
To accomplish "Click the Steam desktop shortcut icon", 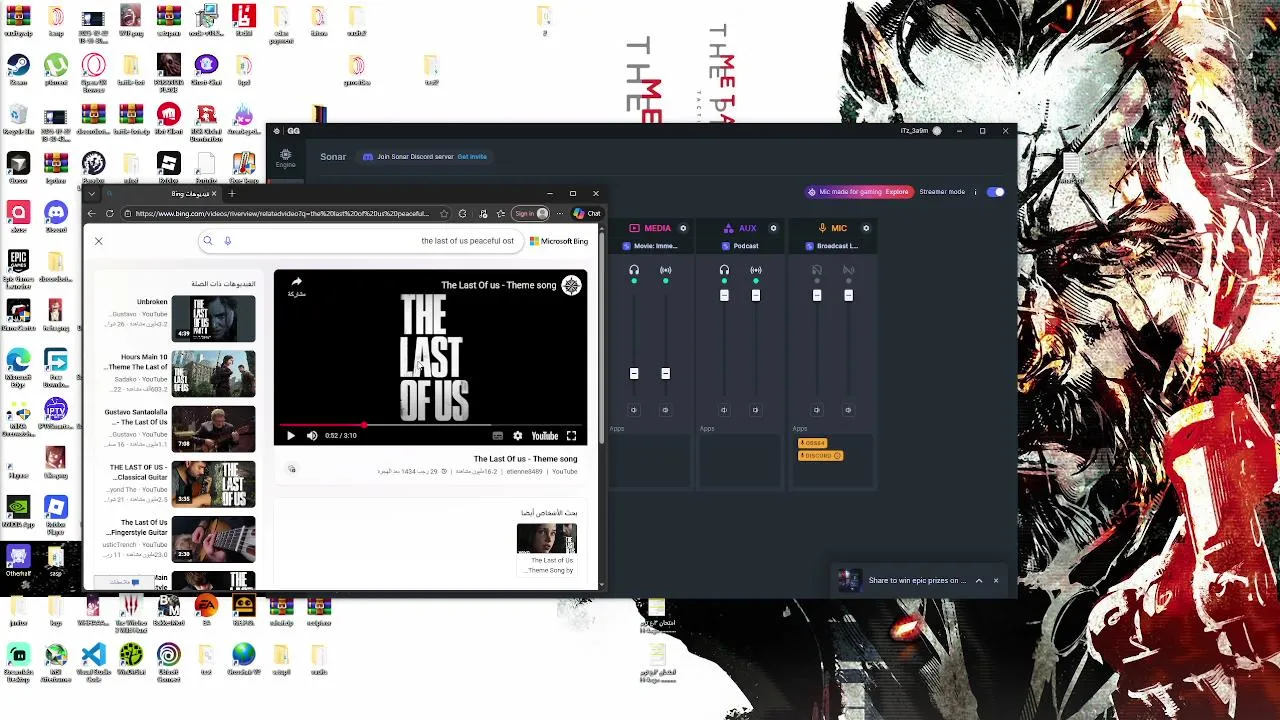I will 18,65.
